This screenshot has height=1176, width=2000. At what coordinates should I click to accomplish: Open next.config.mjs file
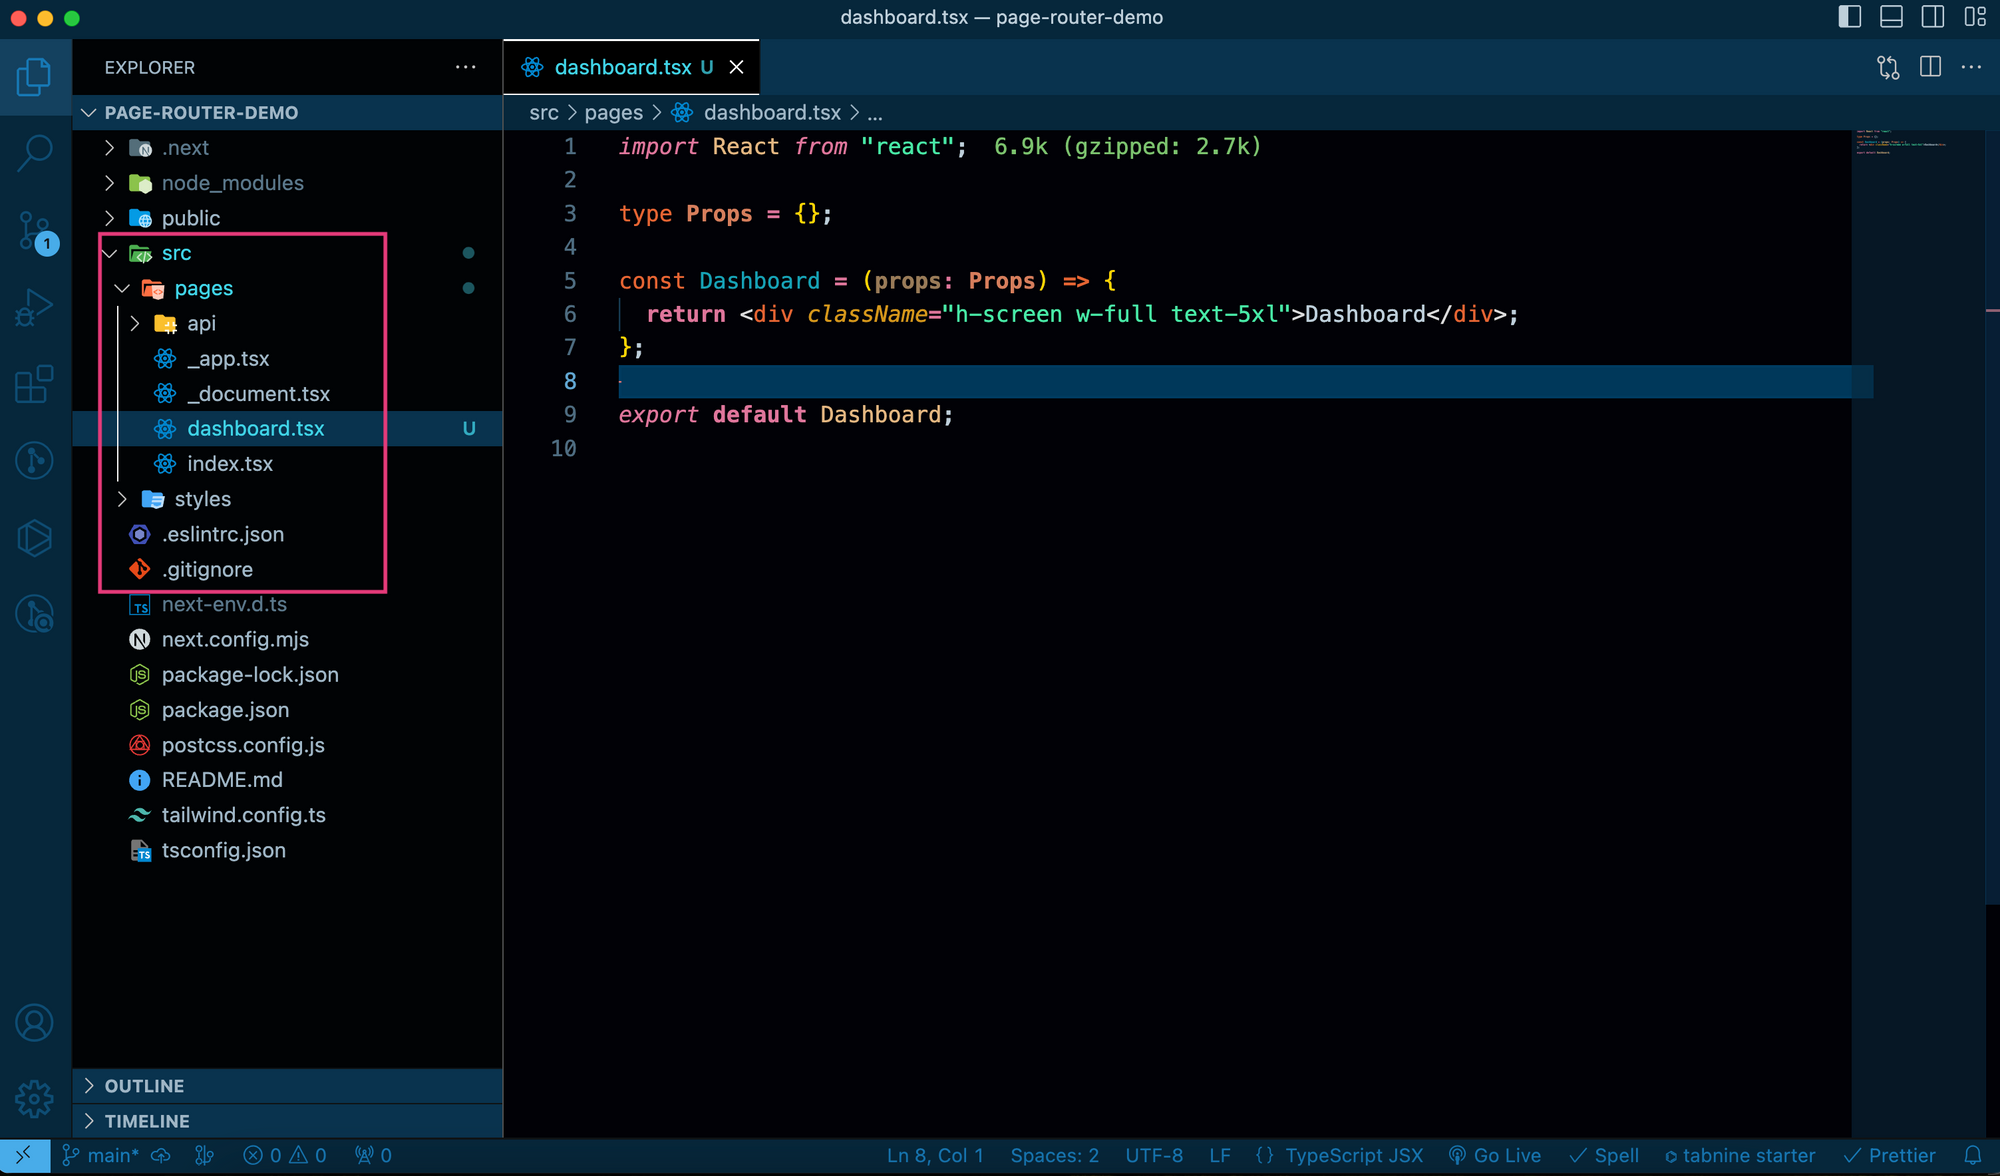[x=288, y=639]
